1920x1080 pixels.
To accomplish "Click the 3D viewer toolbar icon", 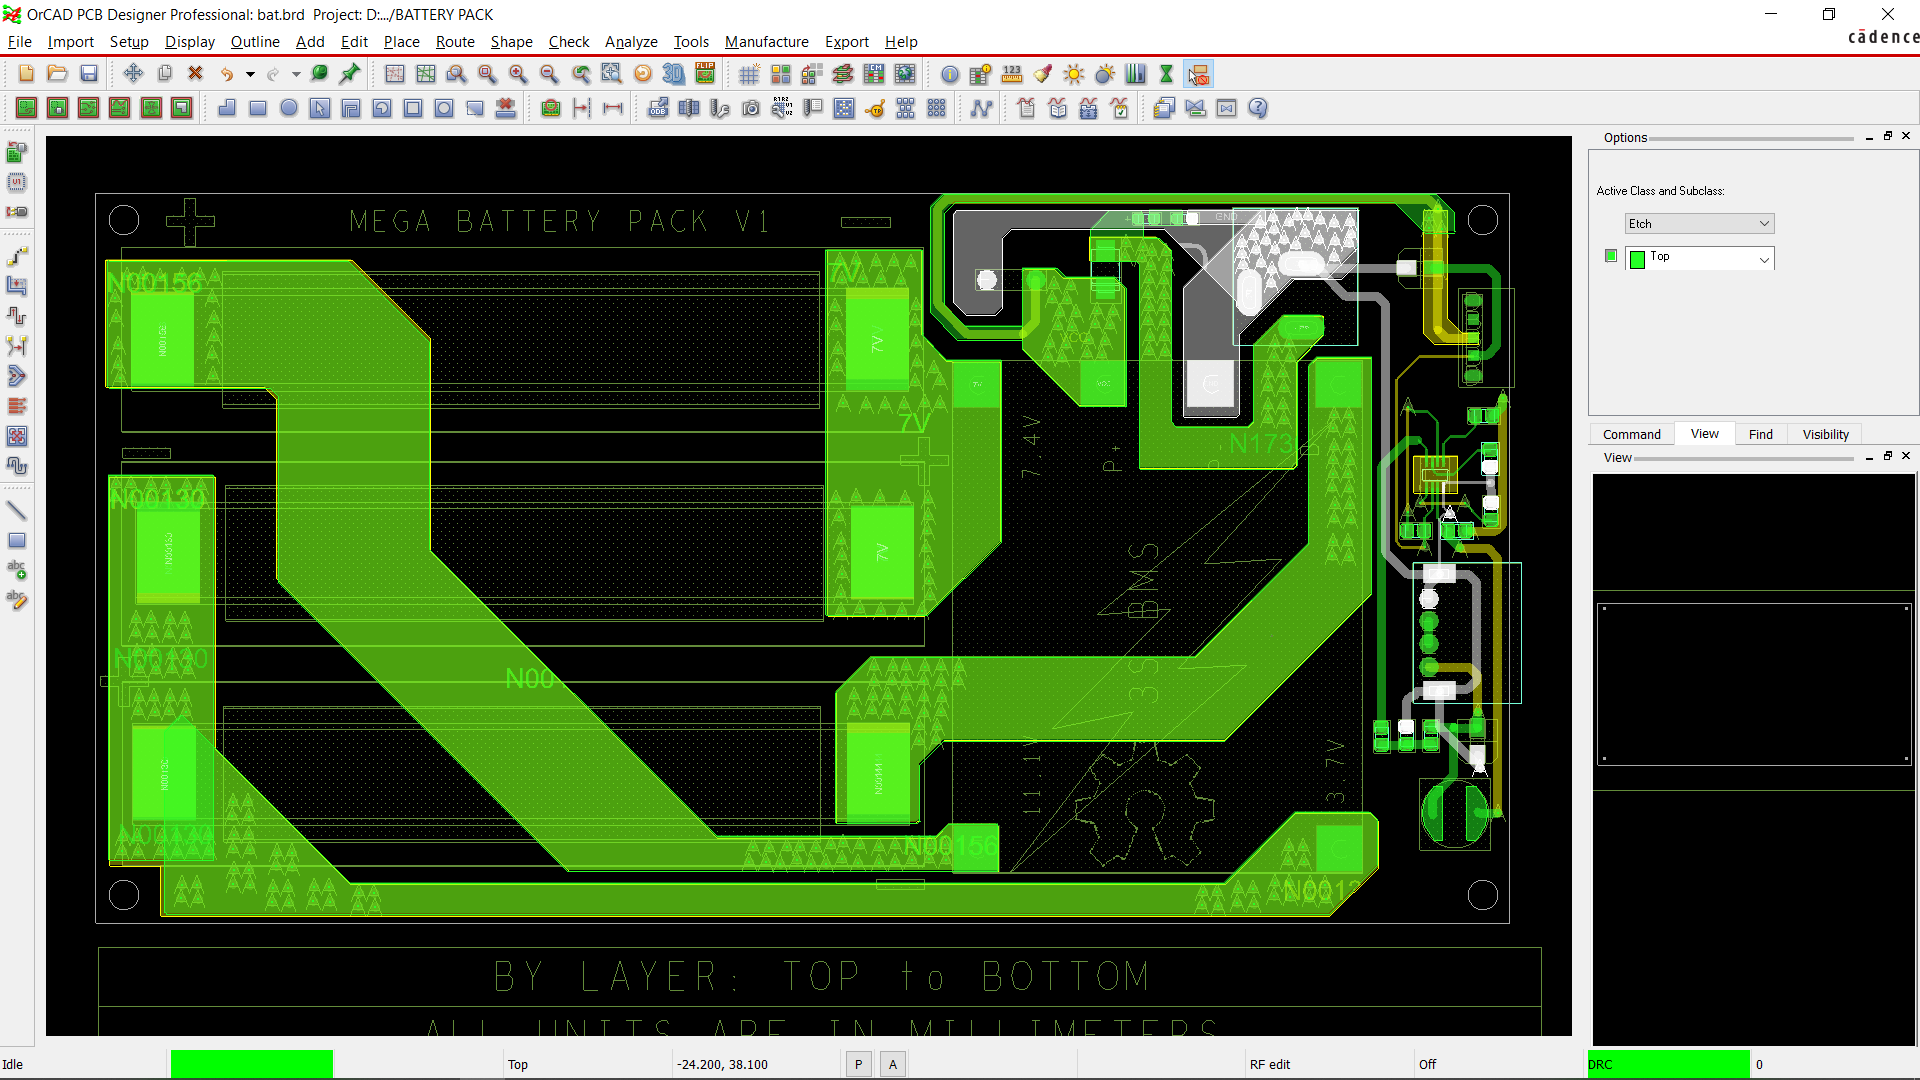I will [x=674, y=74].
